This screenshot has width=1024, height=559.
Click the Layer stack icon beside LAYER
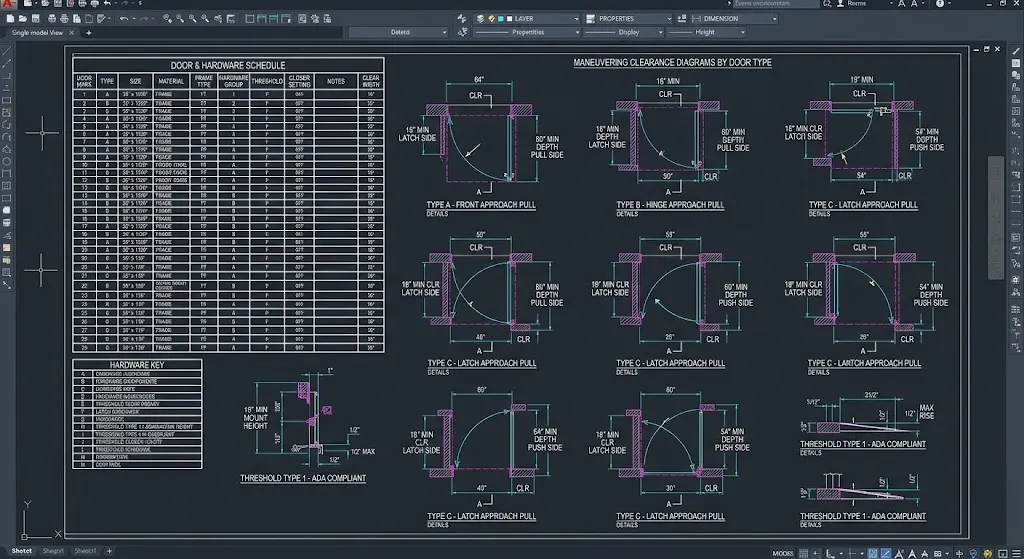pos(480,18)
